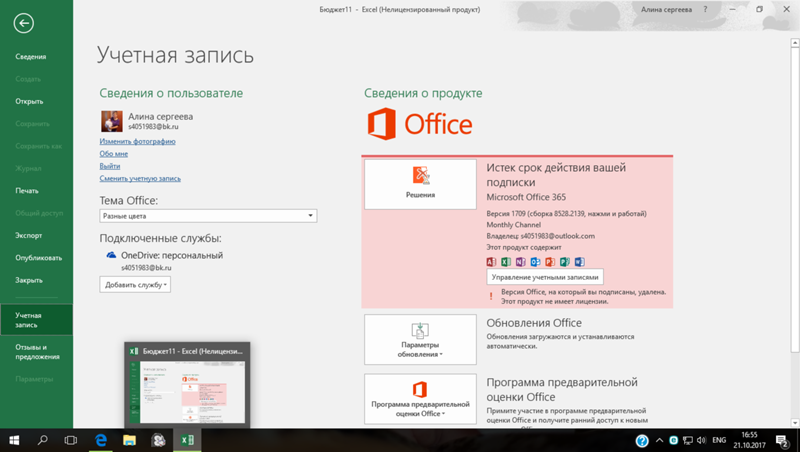Open the "Добавить службу" dropdown button
Image resolution: width=800 pixels, height=452 pixels.
[x=135, y=285]
